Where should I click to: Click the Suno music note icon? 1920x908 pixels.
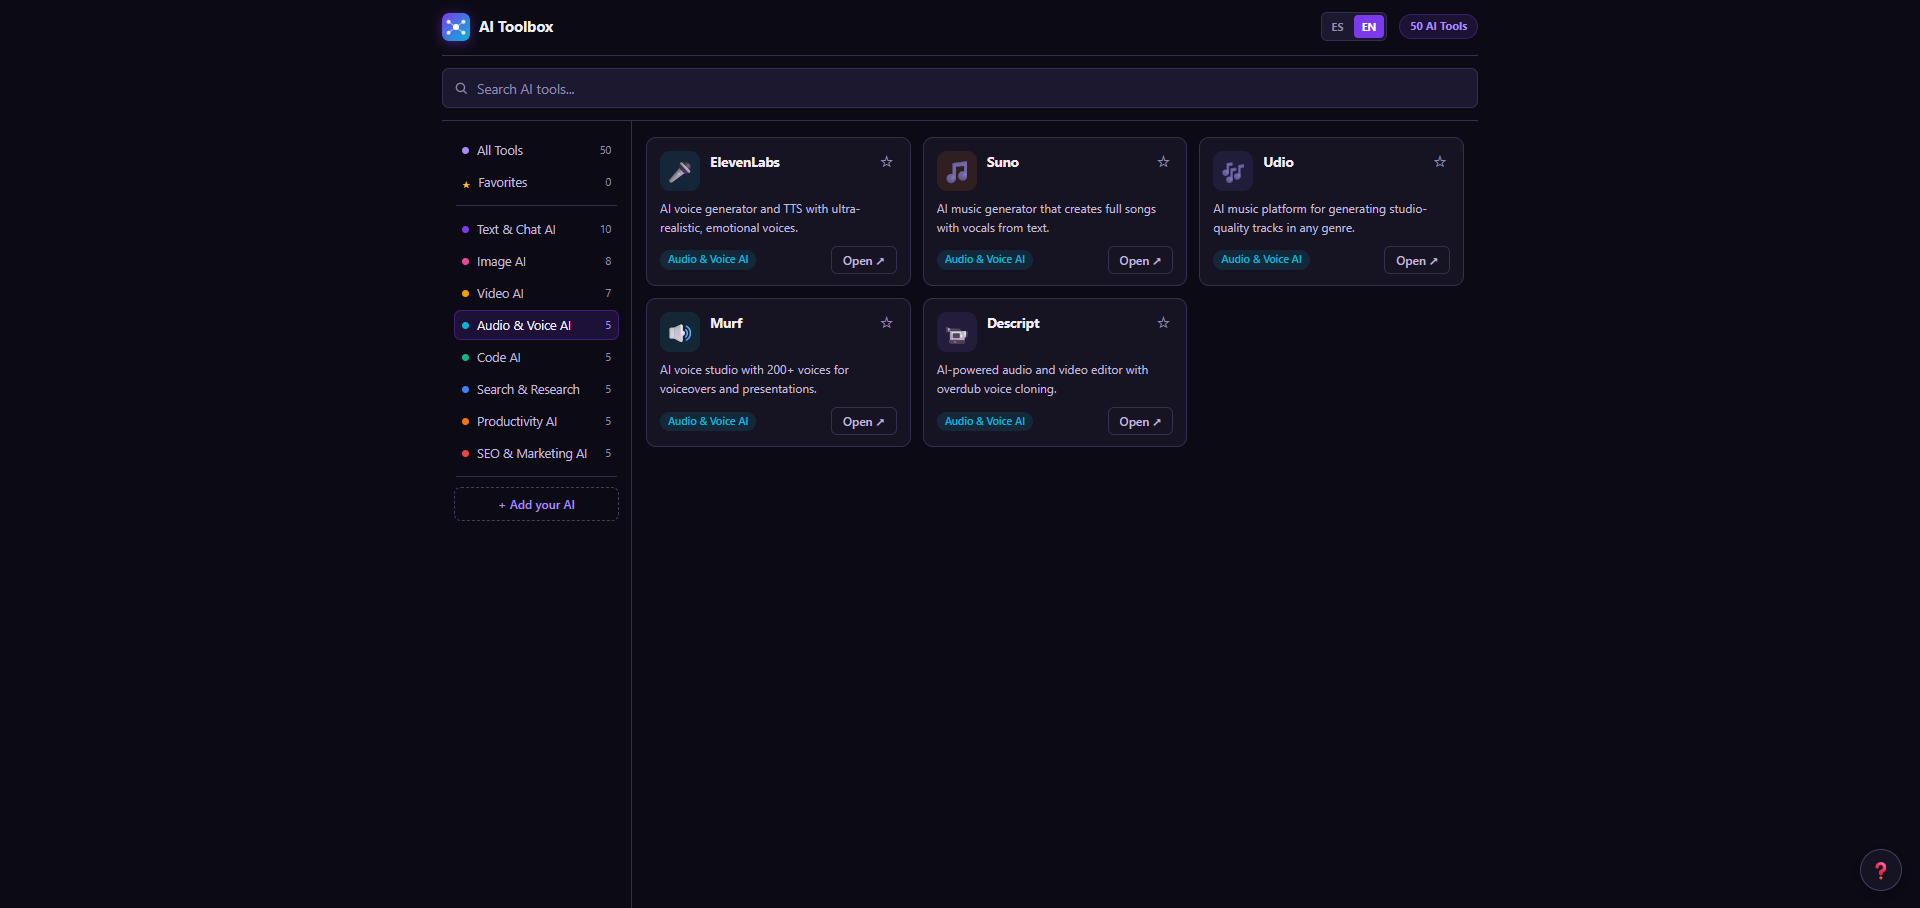coord(956,171)
